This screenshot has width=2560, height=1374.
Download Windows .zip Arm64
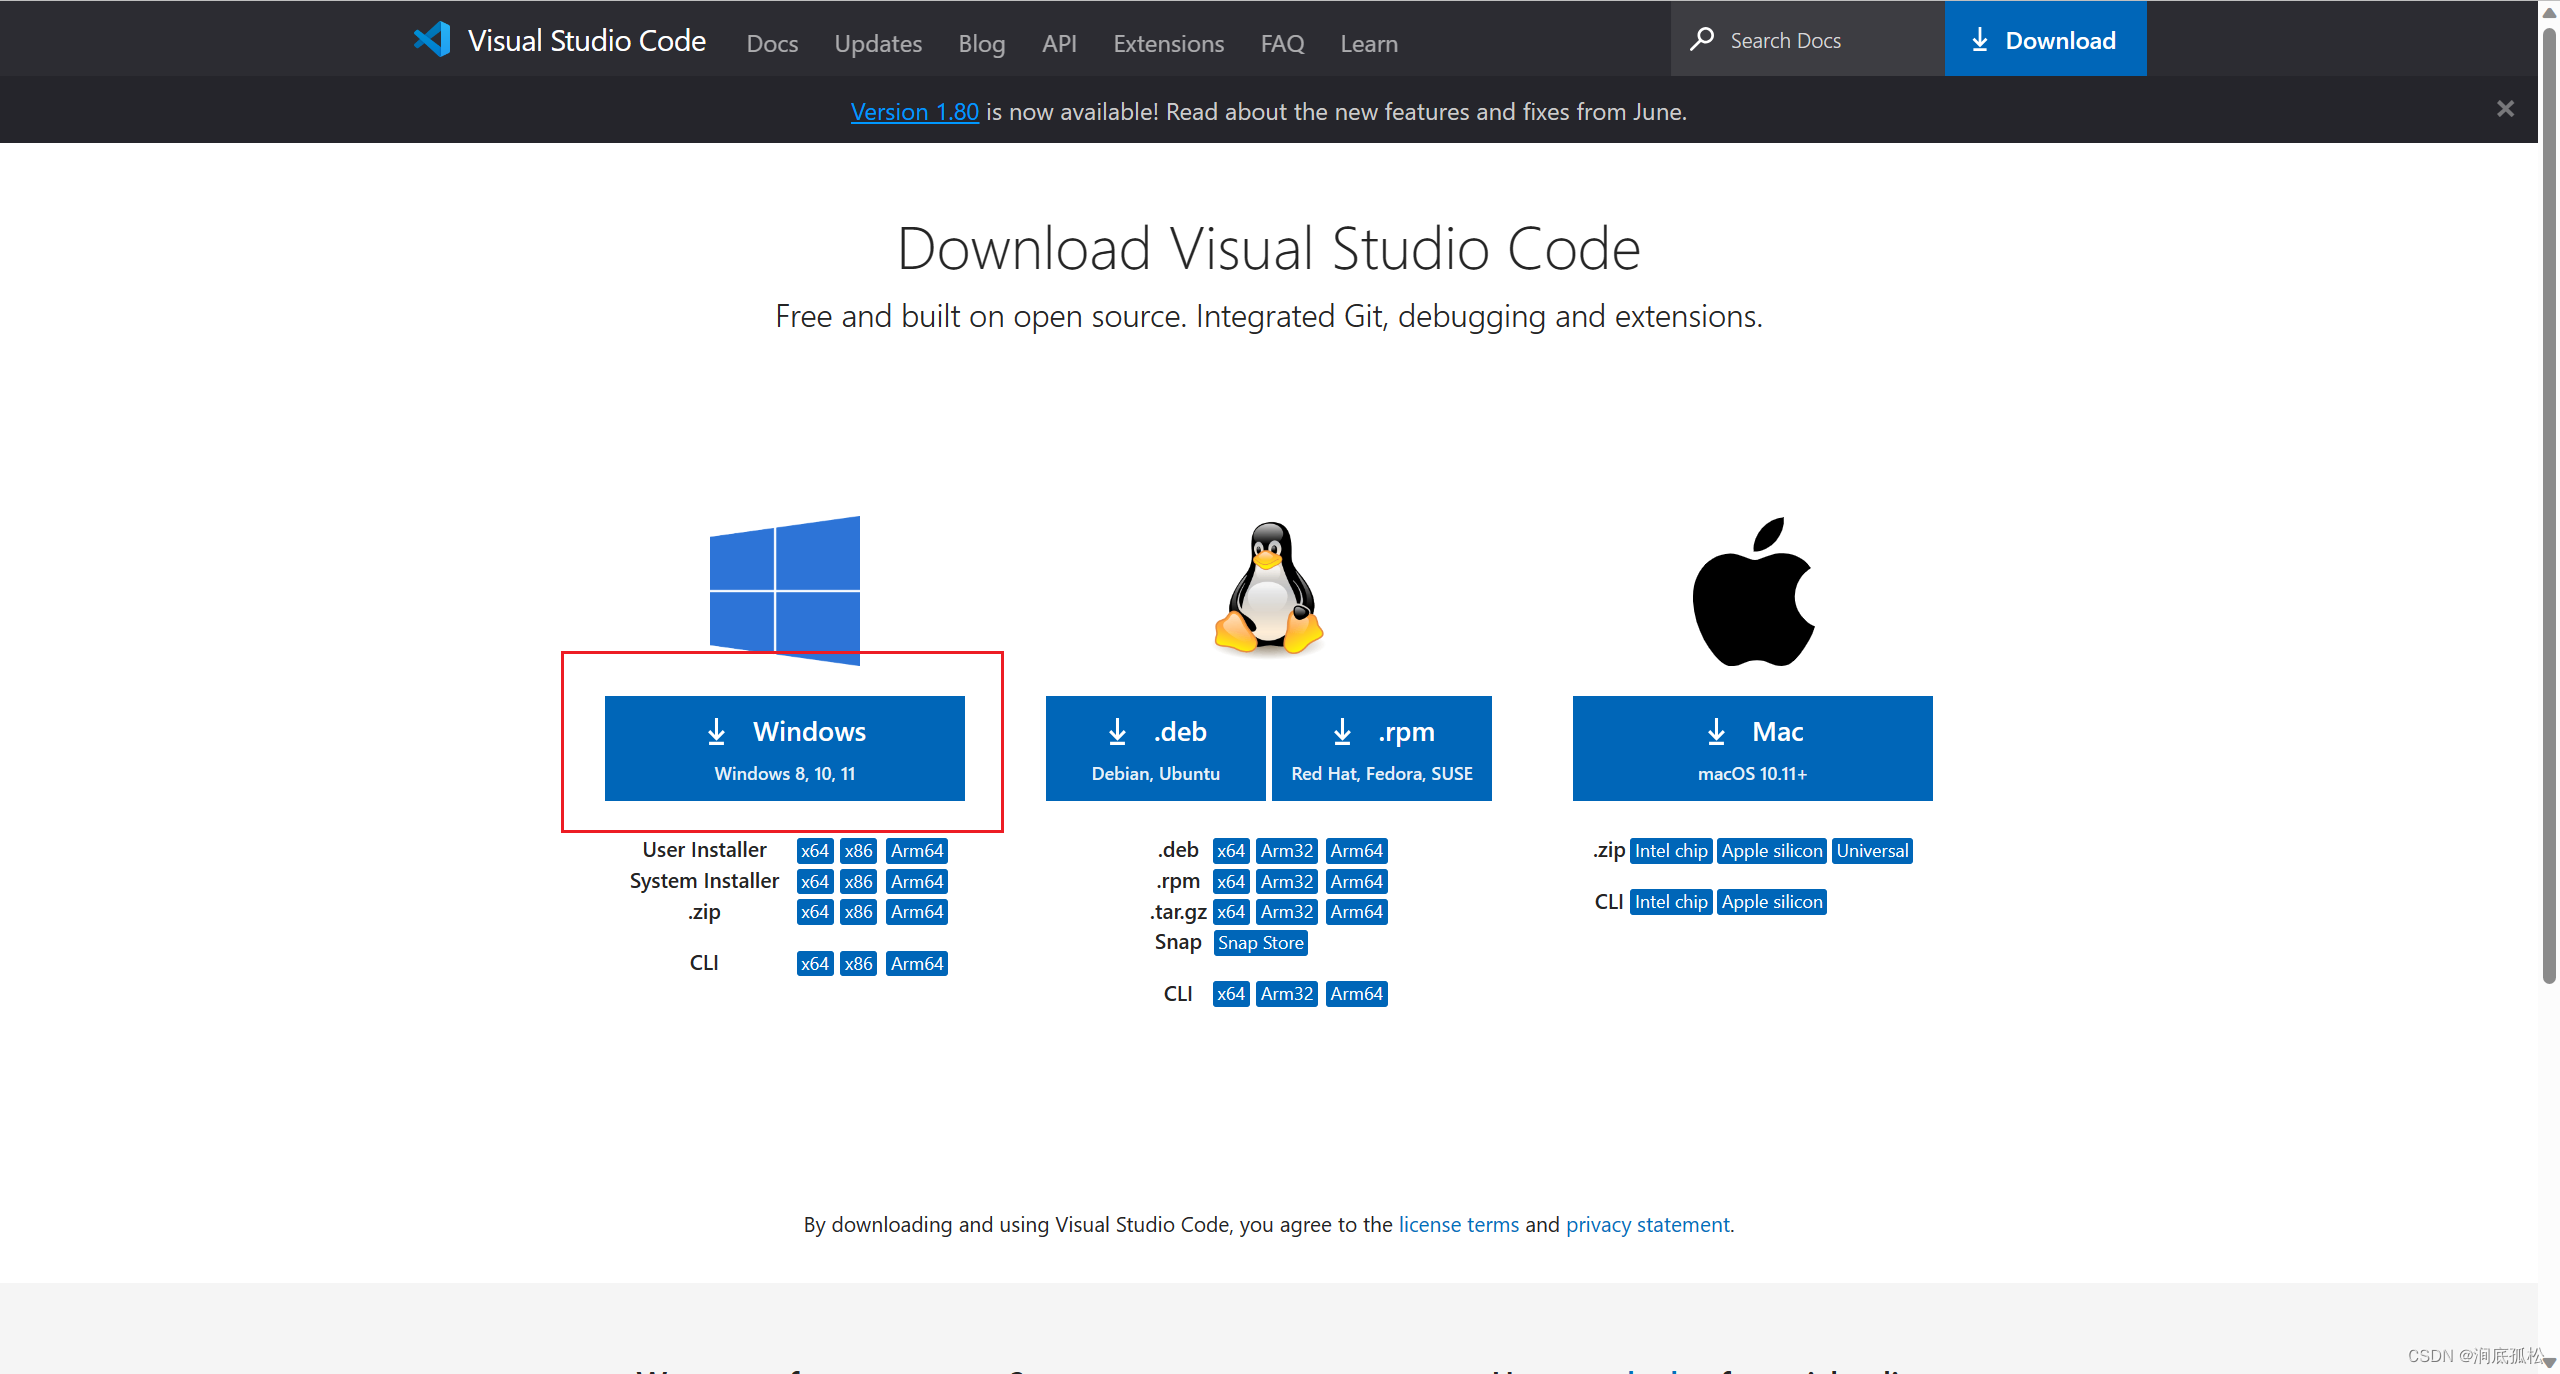click(x=917, y=912)
